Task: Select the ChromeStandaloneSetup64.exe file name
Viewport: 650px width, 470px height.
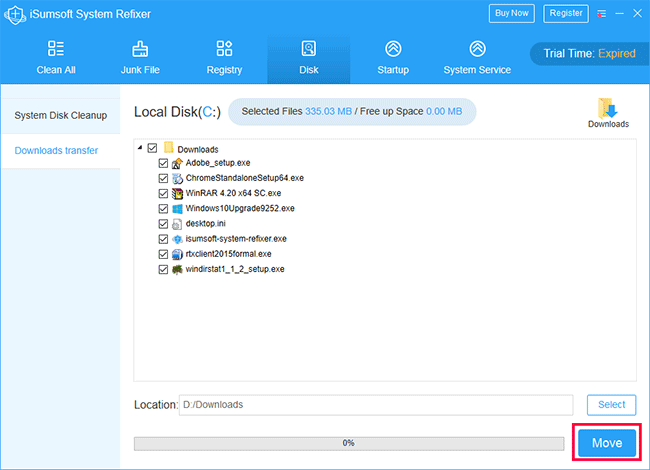Action: (x=245, y=178)
